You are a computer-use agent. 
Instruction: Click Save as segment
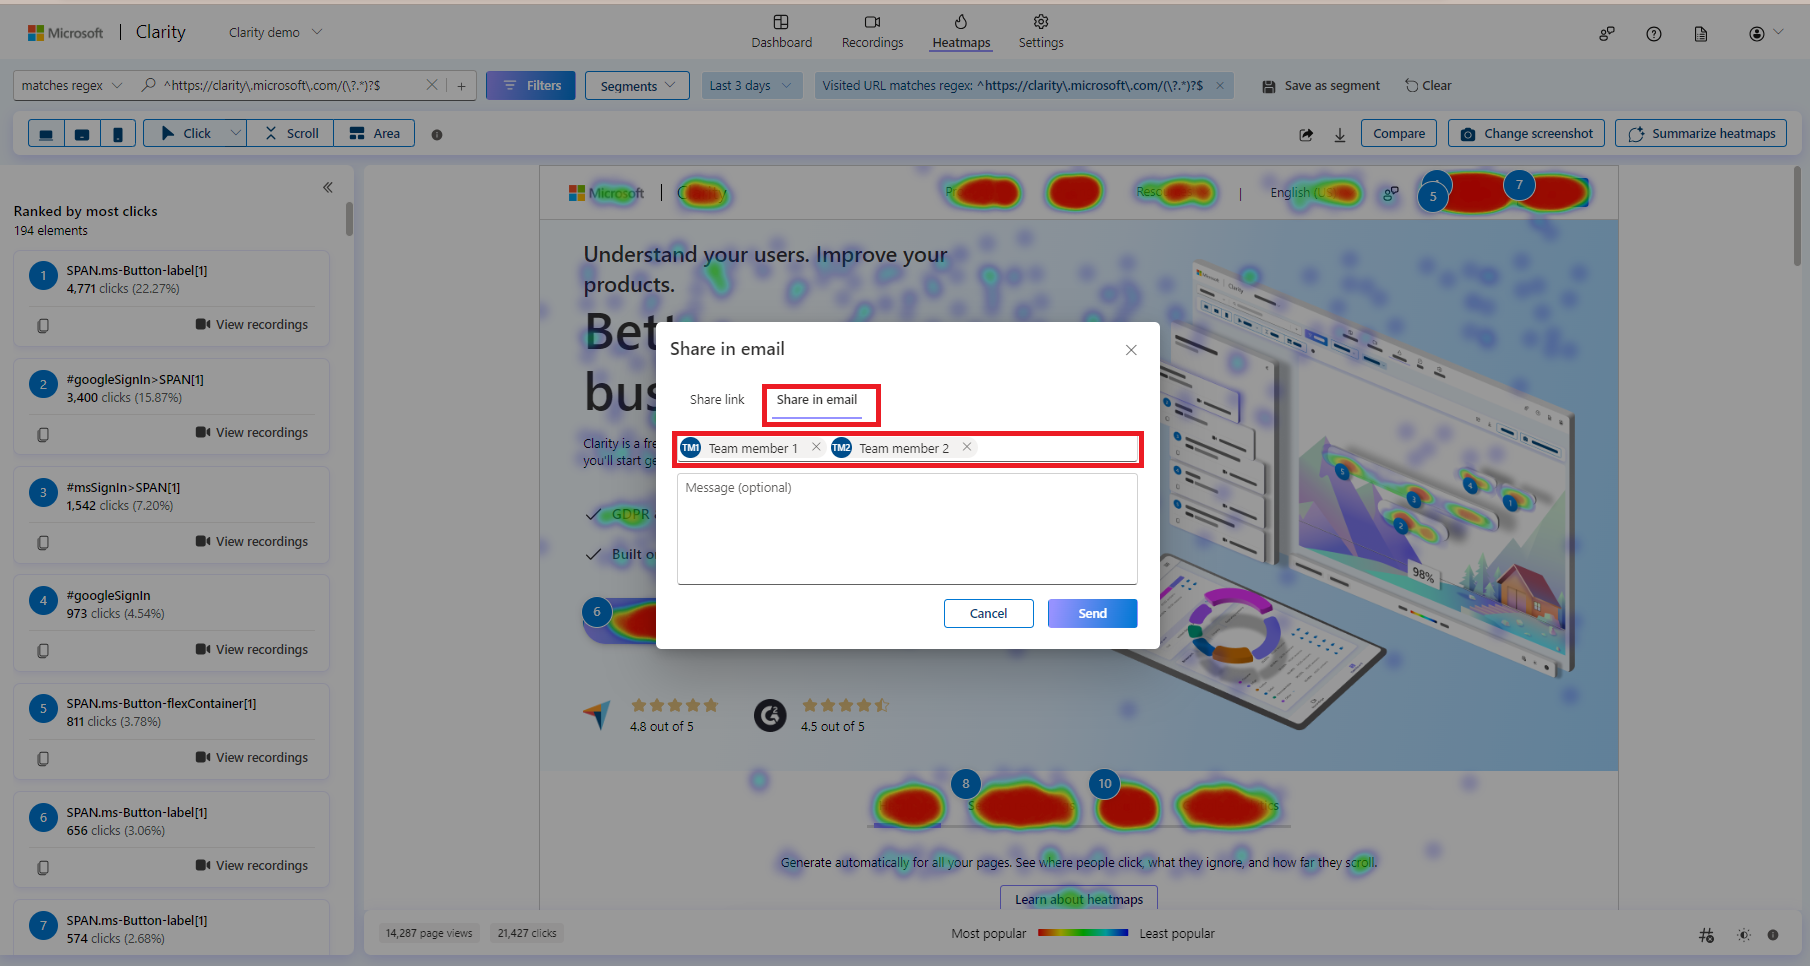click(x=1321, y=86)
